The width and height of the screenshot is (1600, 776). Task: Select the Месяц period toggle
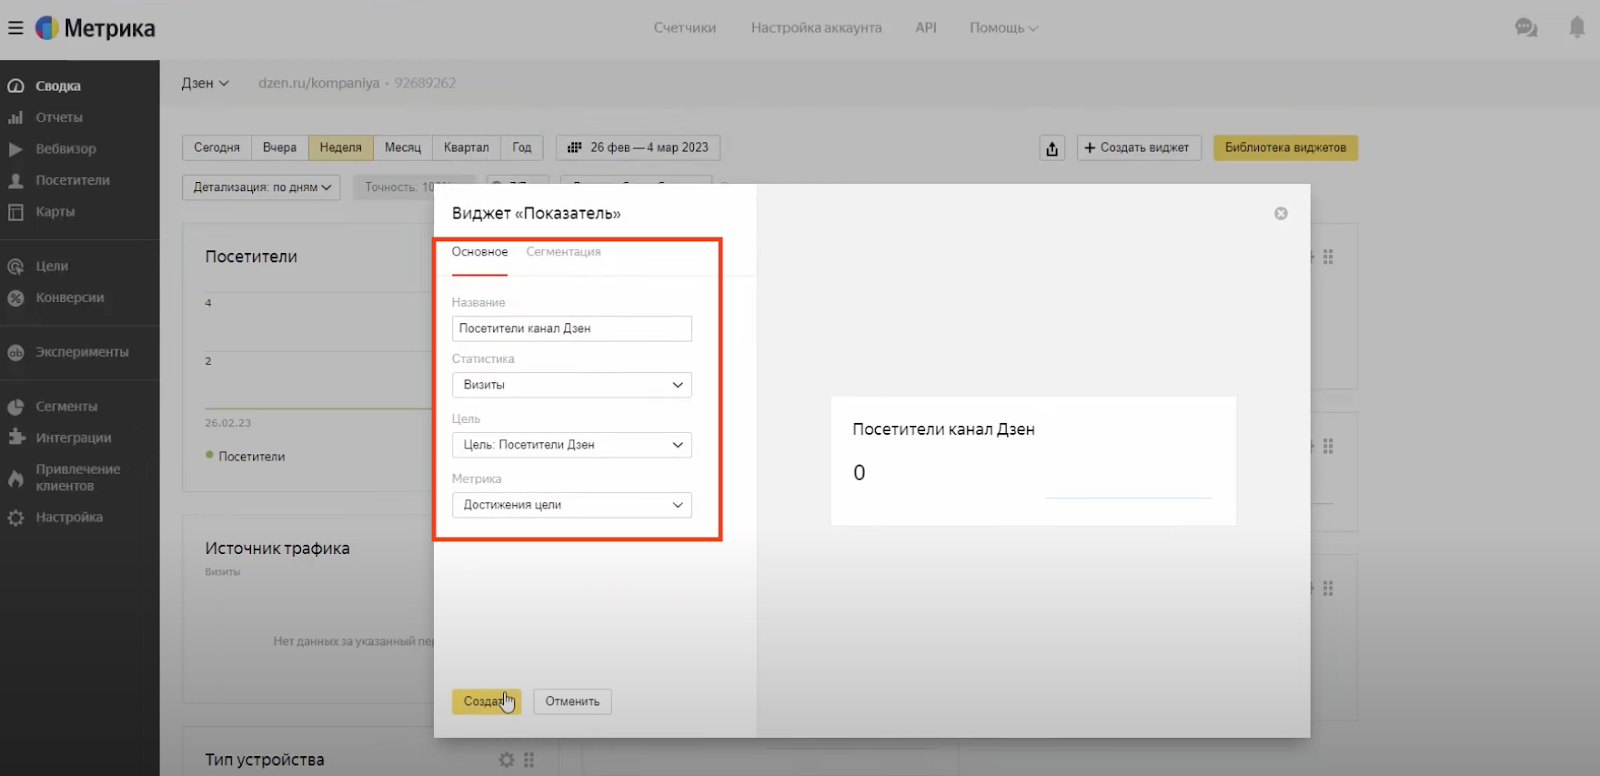403,148
